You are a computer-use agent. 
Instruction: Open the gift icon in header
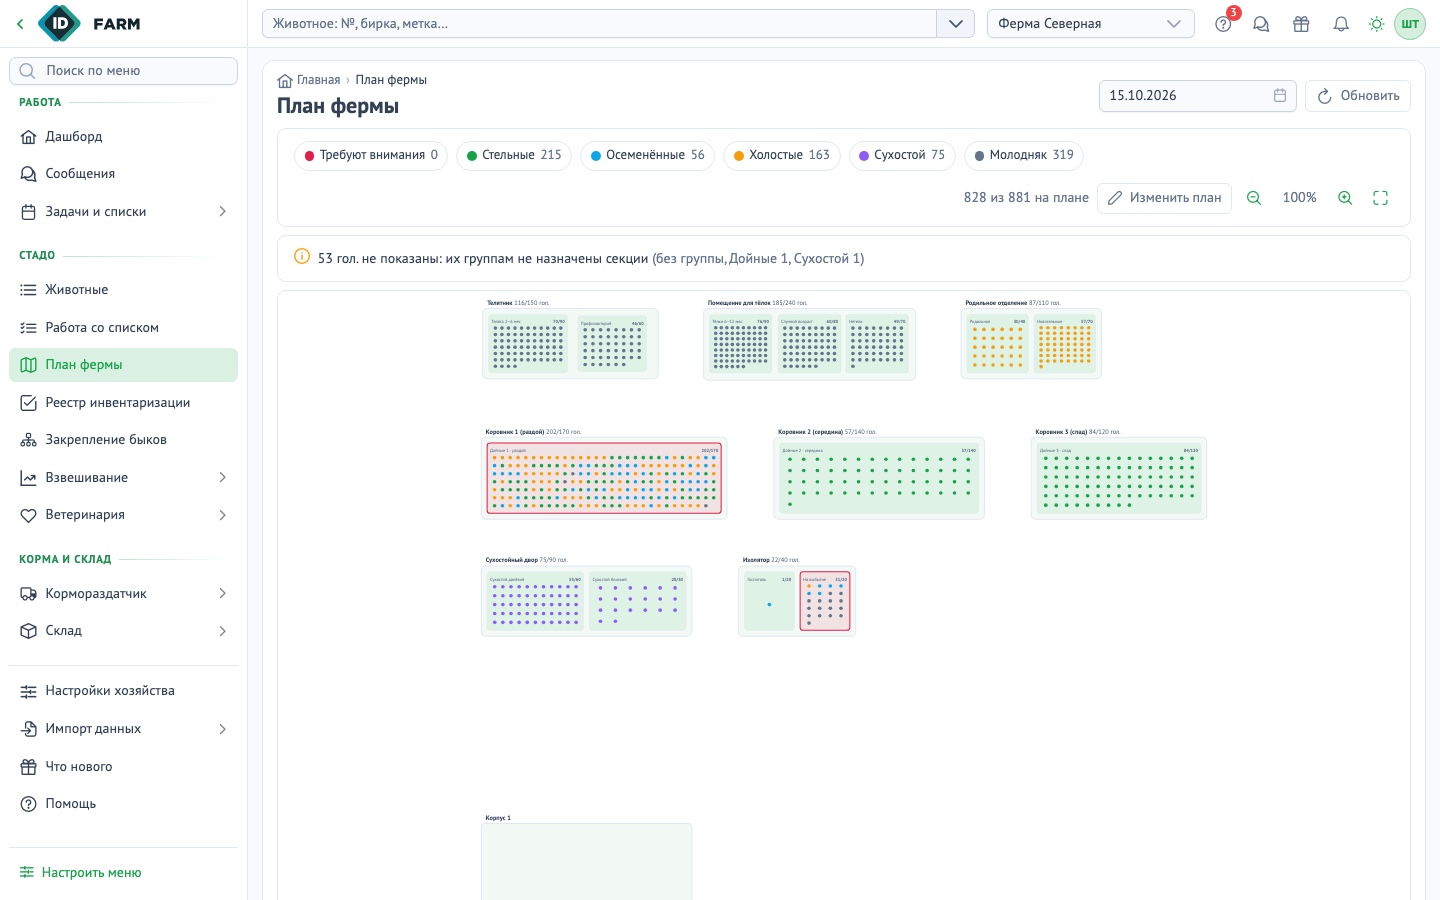pos(1301,24)
